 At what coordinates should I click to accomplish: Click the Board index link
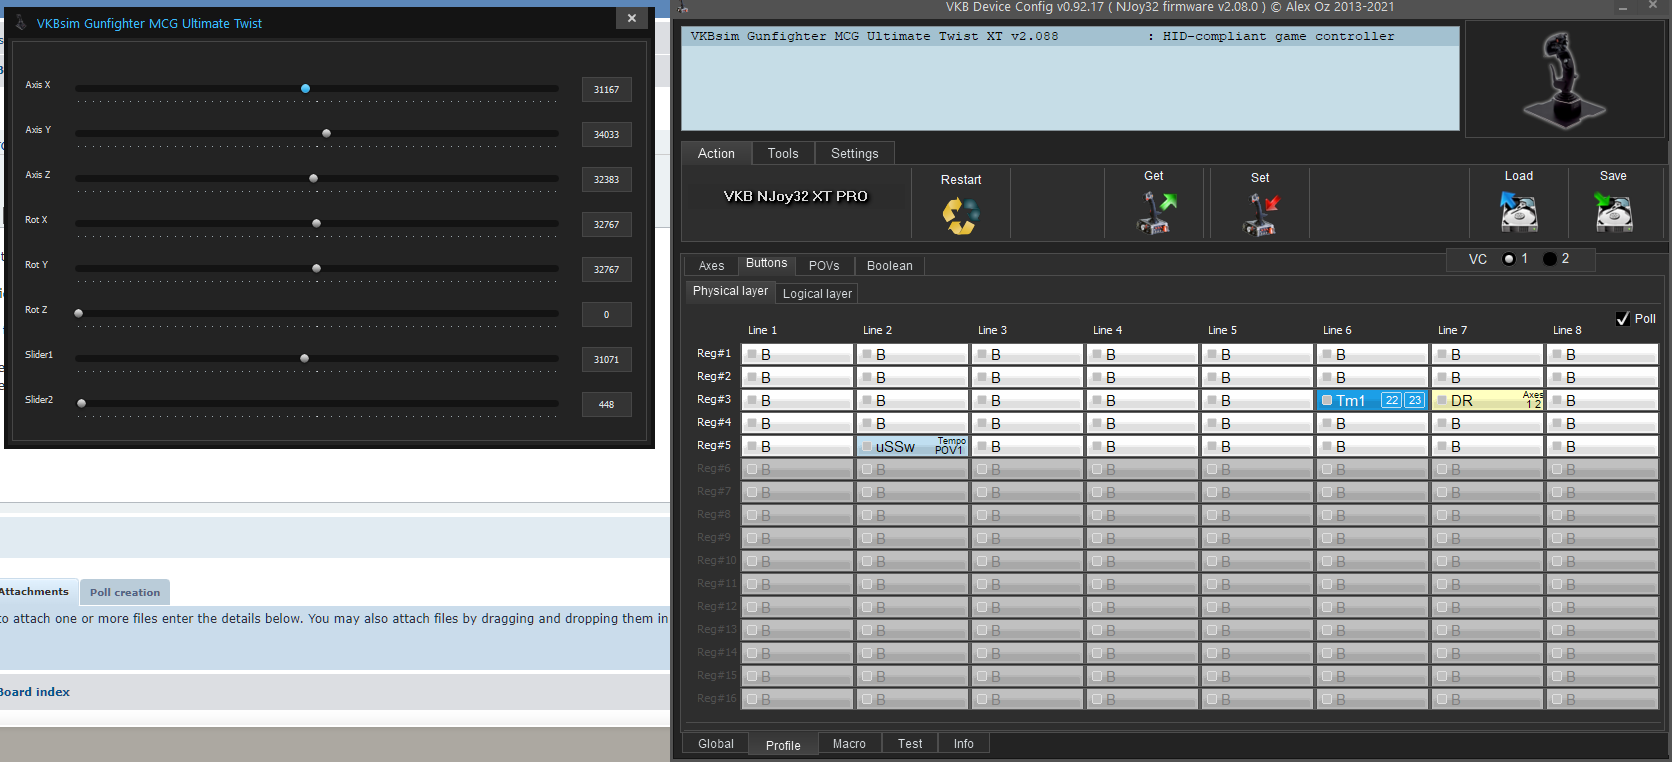pos(35,692)
